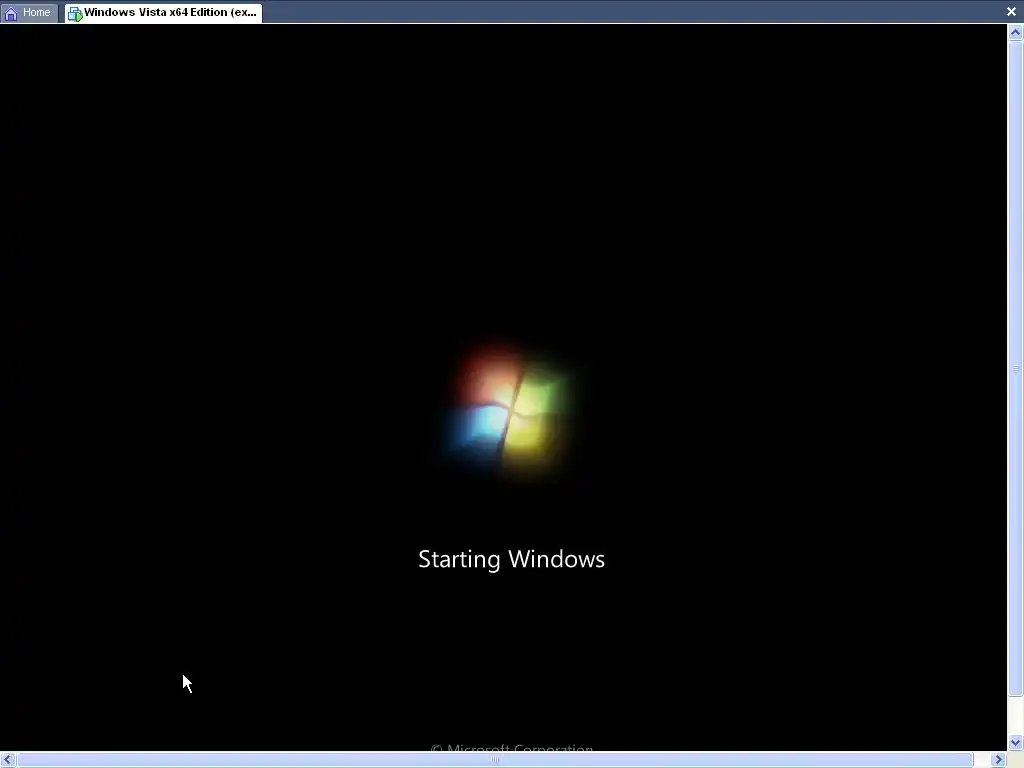Click the vertical scrollbar thumb
This screenshot has height=768, width=1024.
pyautogui.click(x=1015, y=369)
